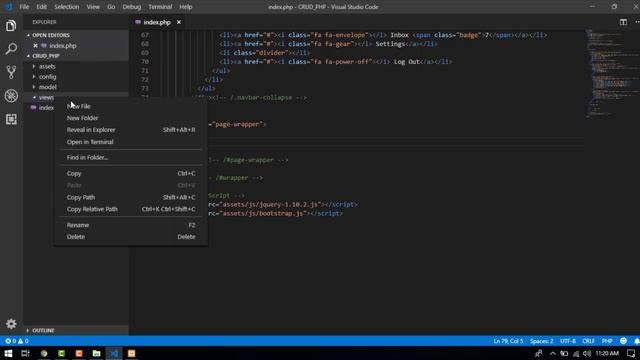Open File Explorer from the taskbar
This screenshot has height=360, width=640.
tap(96, 353)
